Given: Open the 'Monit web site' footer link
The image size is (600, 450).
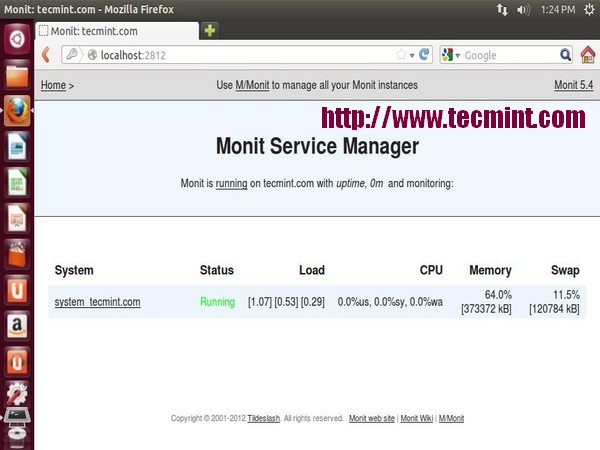Looking at the screenshot, I should pos(372,418).
